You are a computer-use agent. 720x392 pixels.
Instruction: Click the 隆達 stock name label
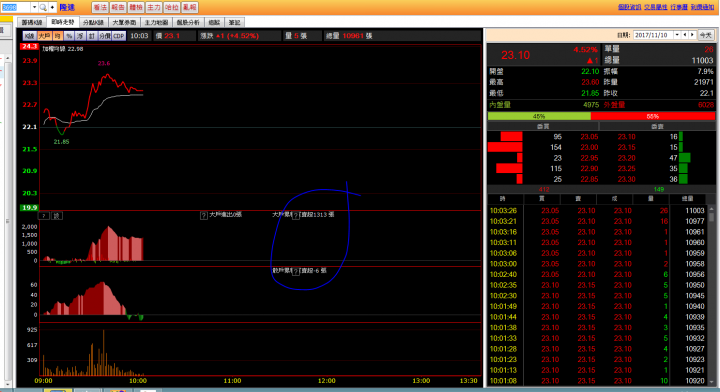[x=67, y=7]
